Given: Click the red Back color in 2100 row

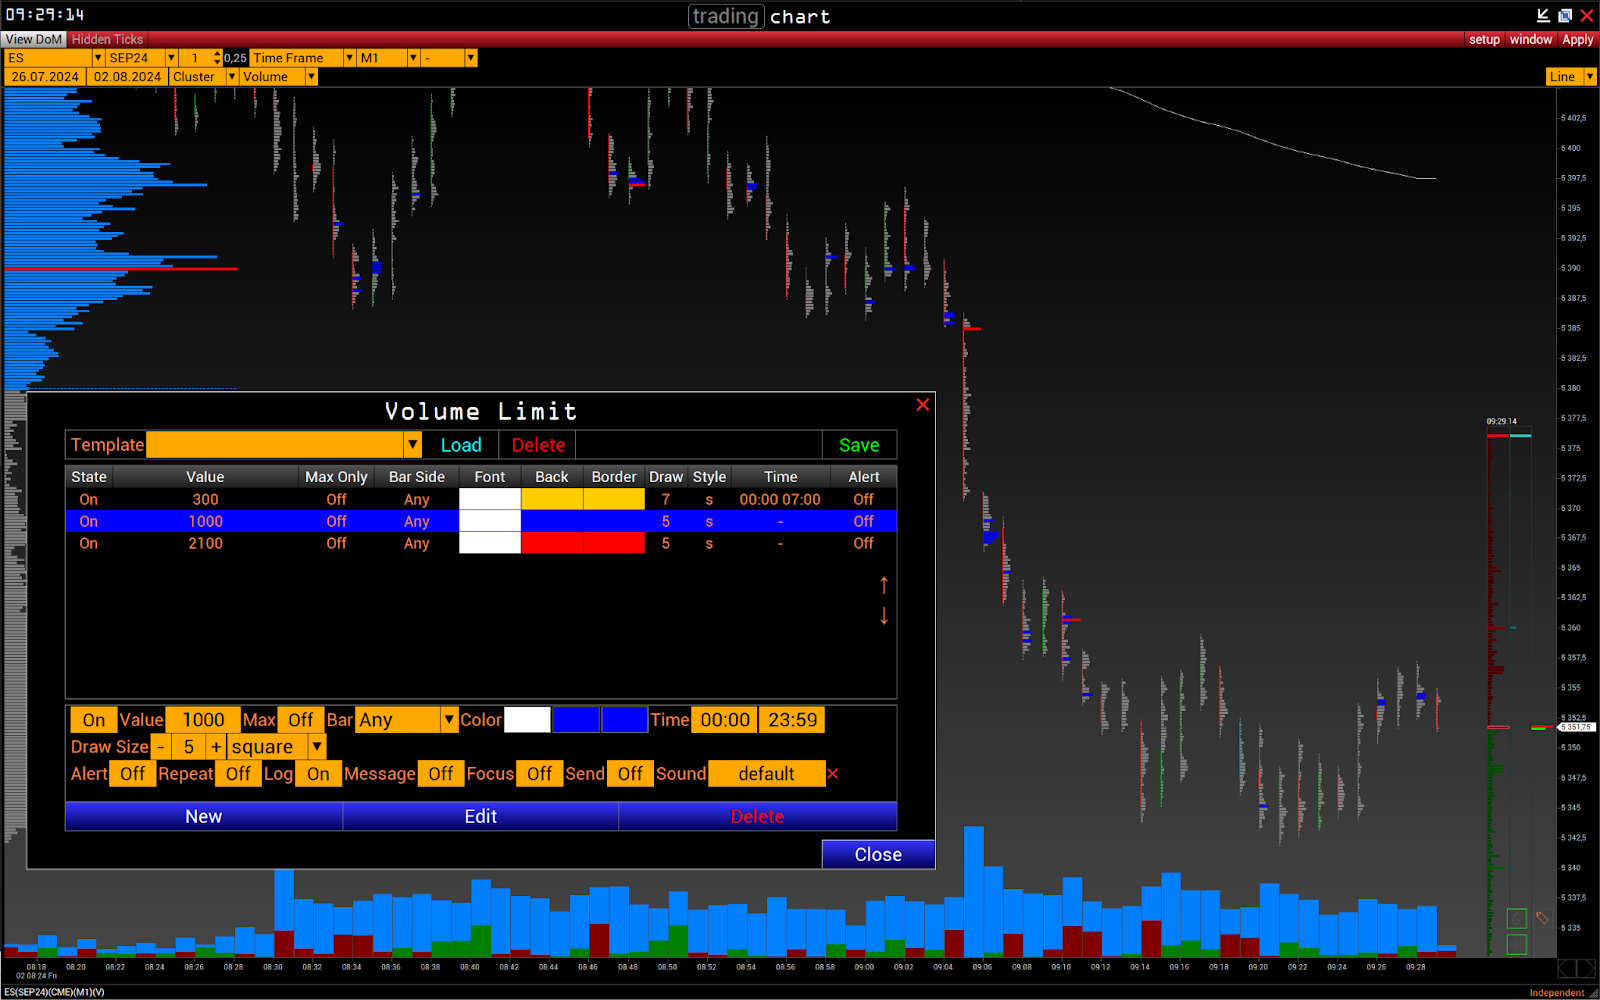Looking at the screenshot, I should [552, 543].
